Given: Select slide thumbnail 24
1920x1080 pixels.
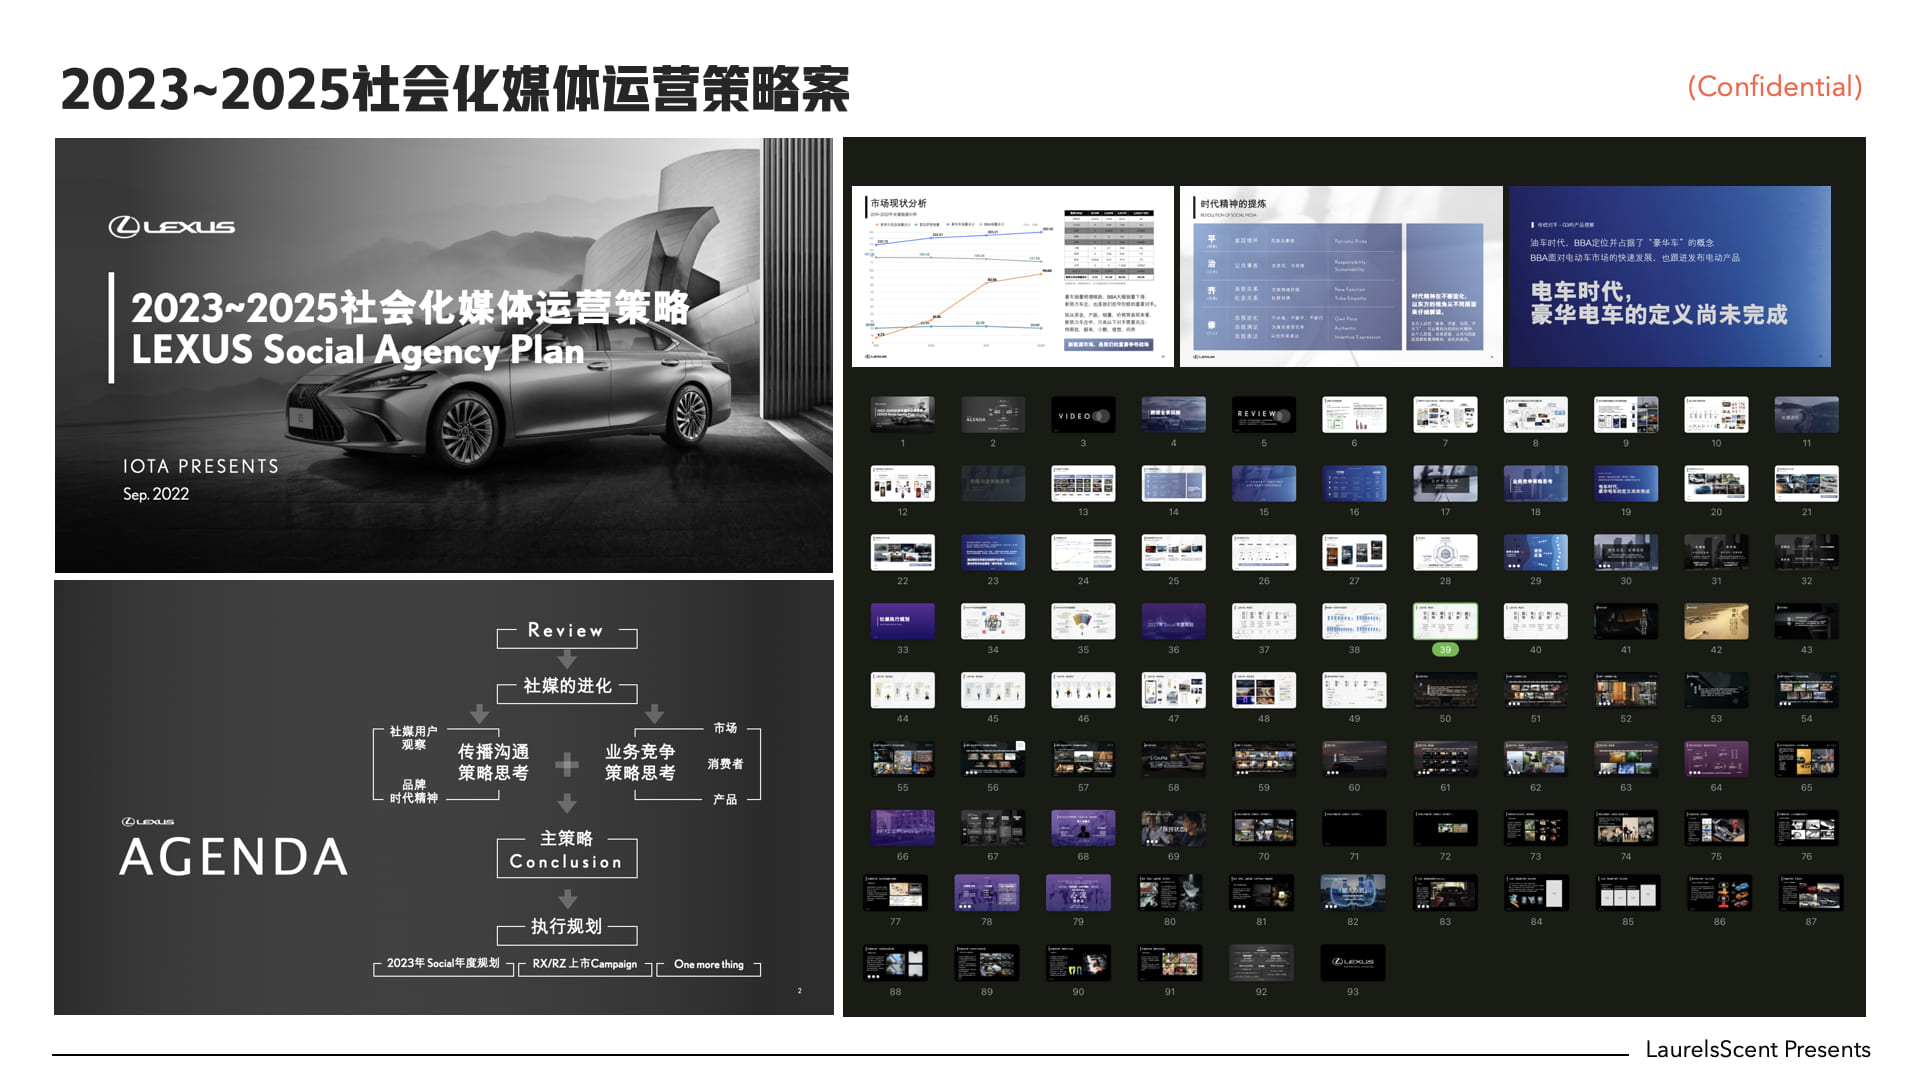Looking at the screenshot, I should [x=1083, y=552].
